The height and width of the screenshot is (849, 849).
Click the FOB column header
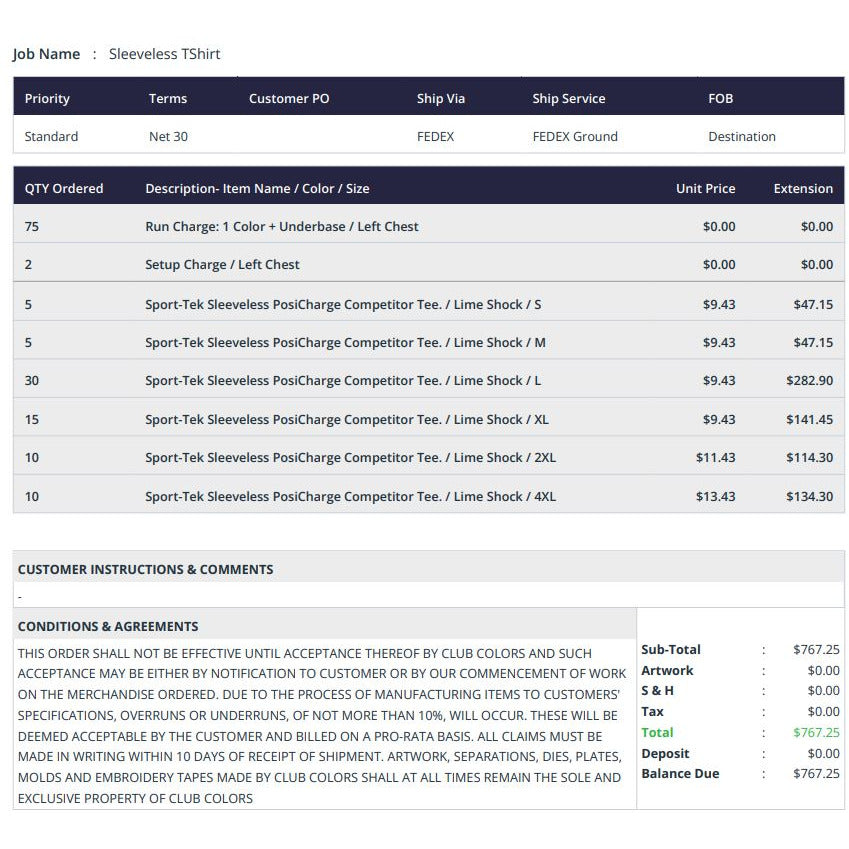tap(720, 99)
